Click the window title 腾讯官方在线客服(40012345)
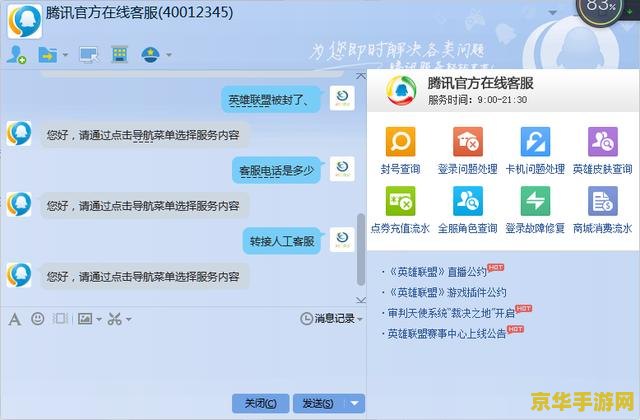 point(139,13)
